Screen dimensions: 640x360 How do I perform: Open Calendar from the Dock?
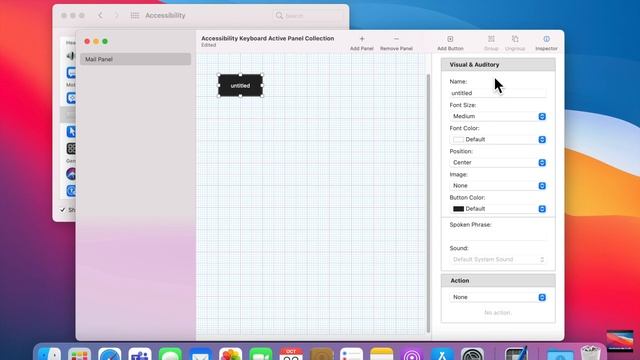291,354
